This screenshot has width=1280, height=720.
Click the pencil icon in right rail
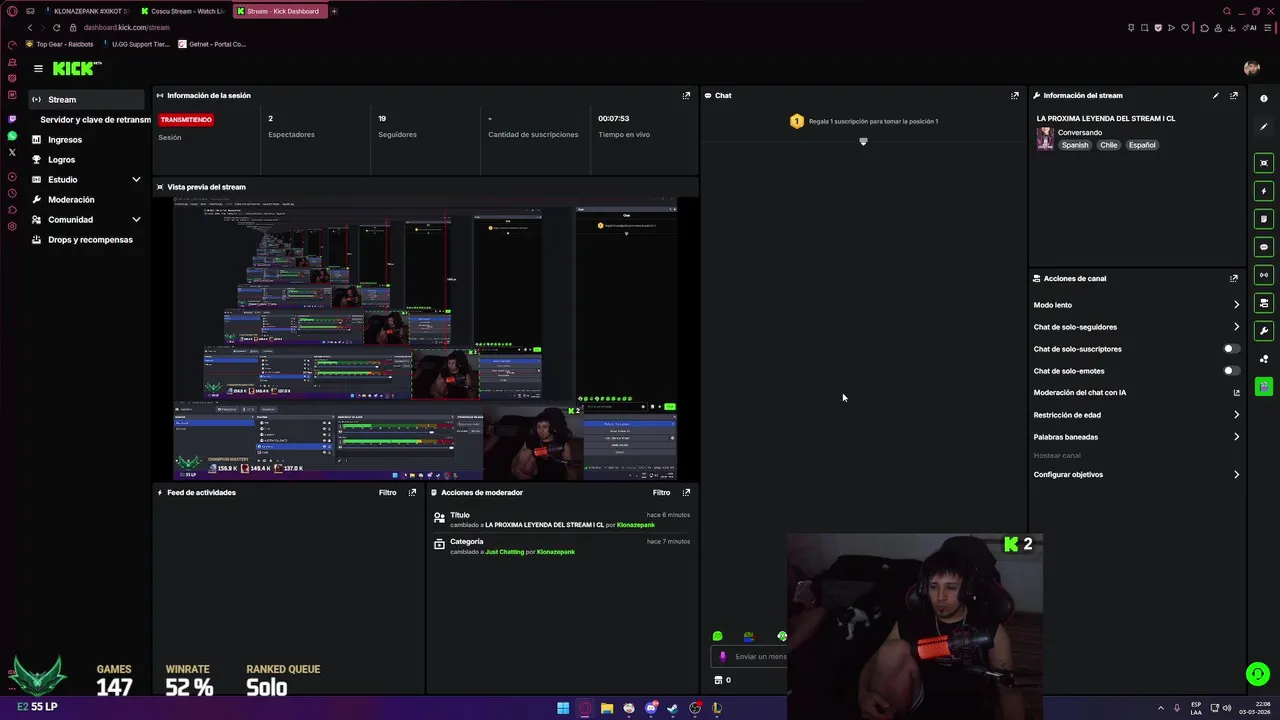coord(1264,127)
